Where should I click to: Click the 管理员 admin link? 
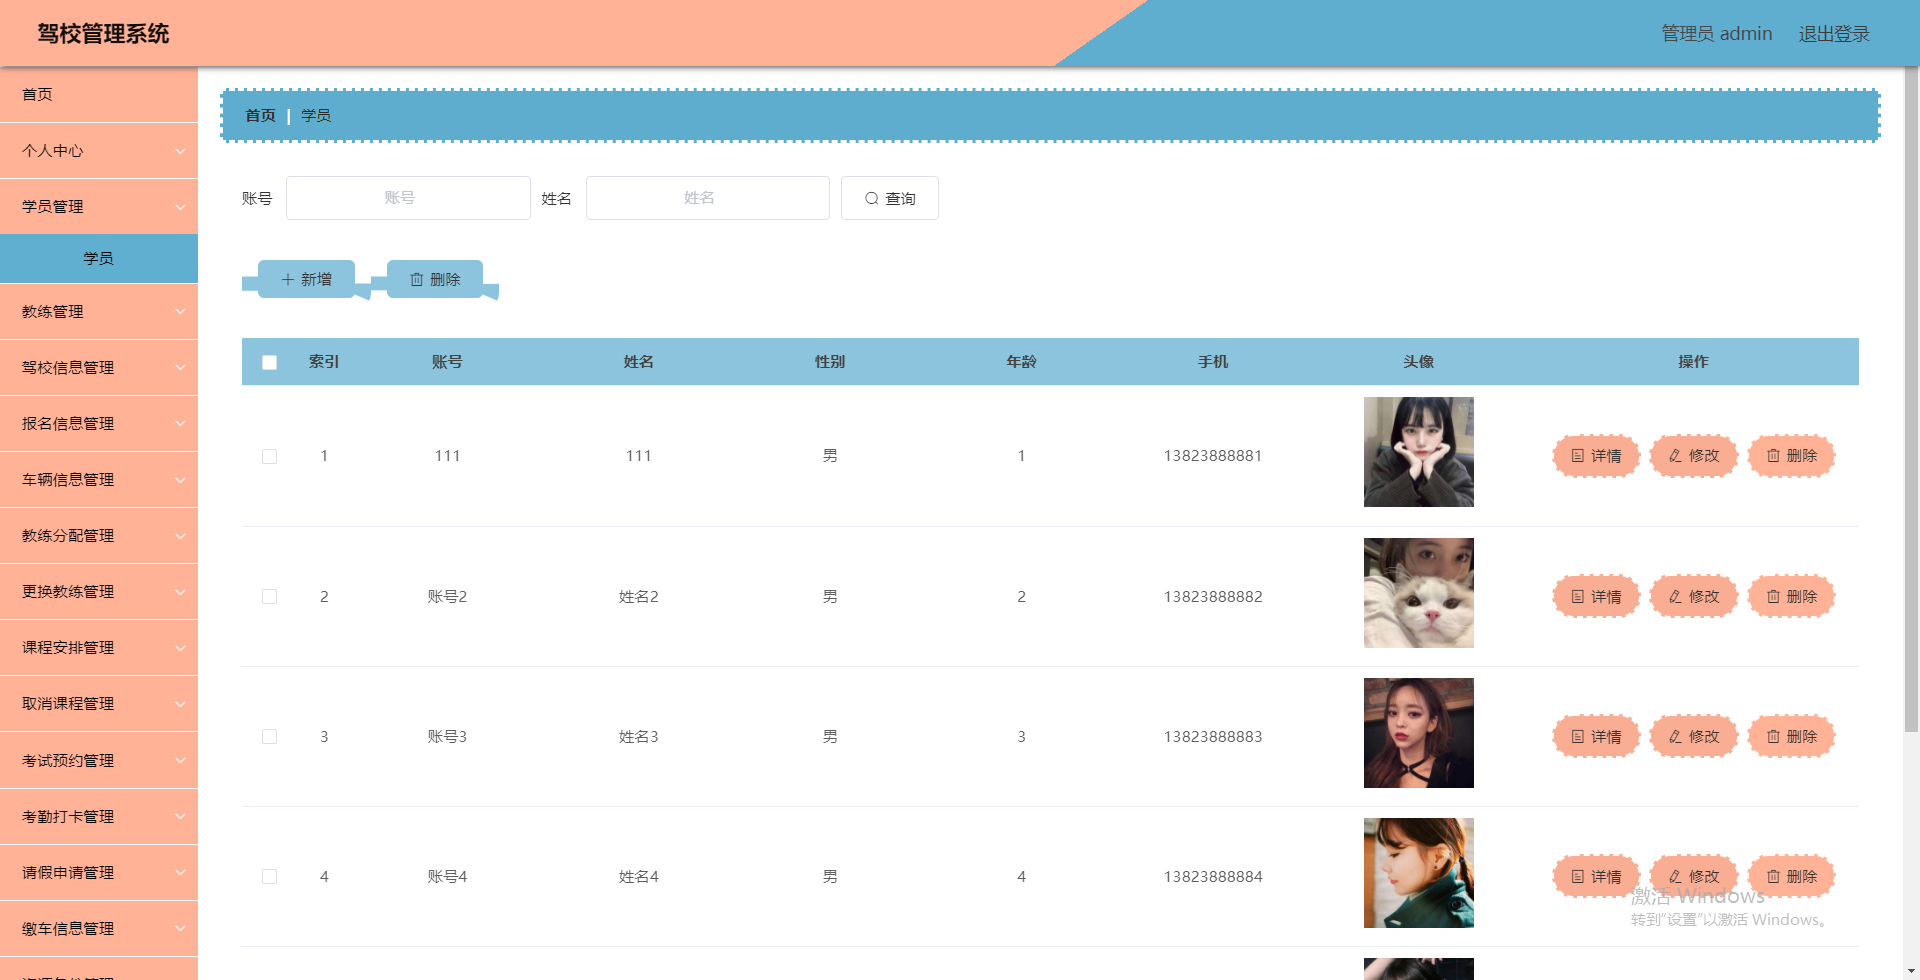coord(1716,33)
